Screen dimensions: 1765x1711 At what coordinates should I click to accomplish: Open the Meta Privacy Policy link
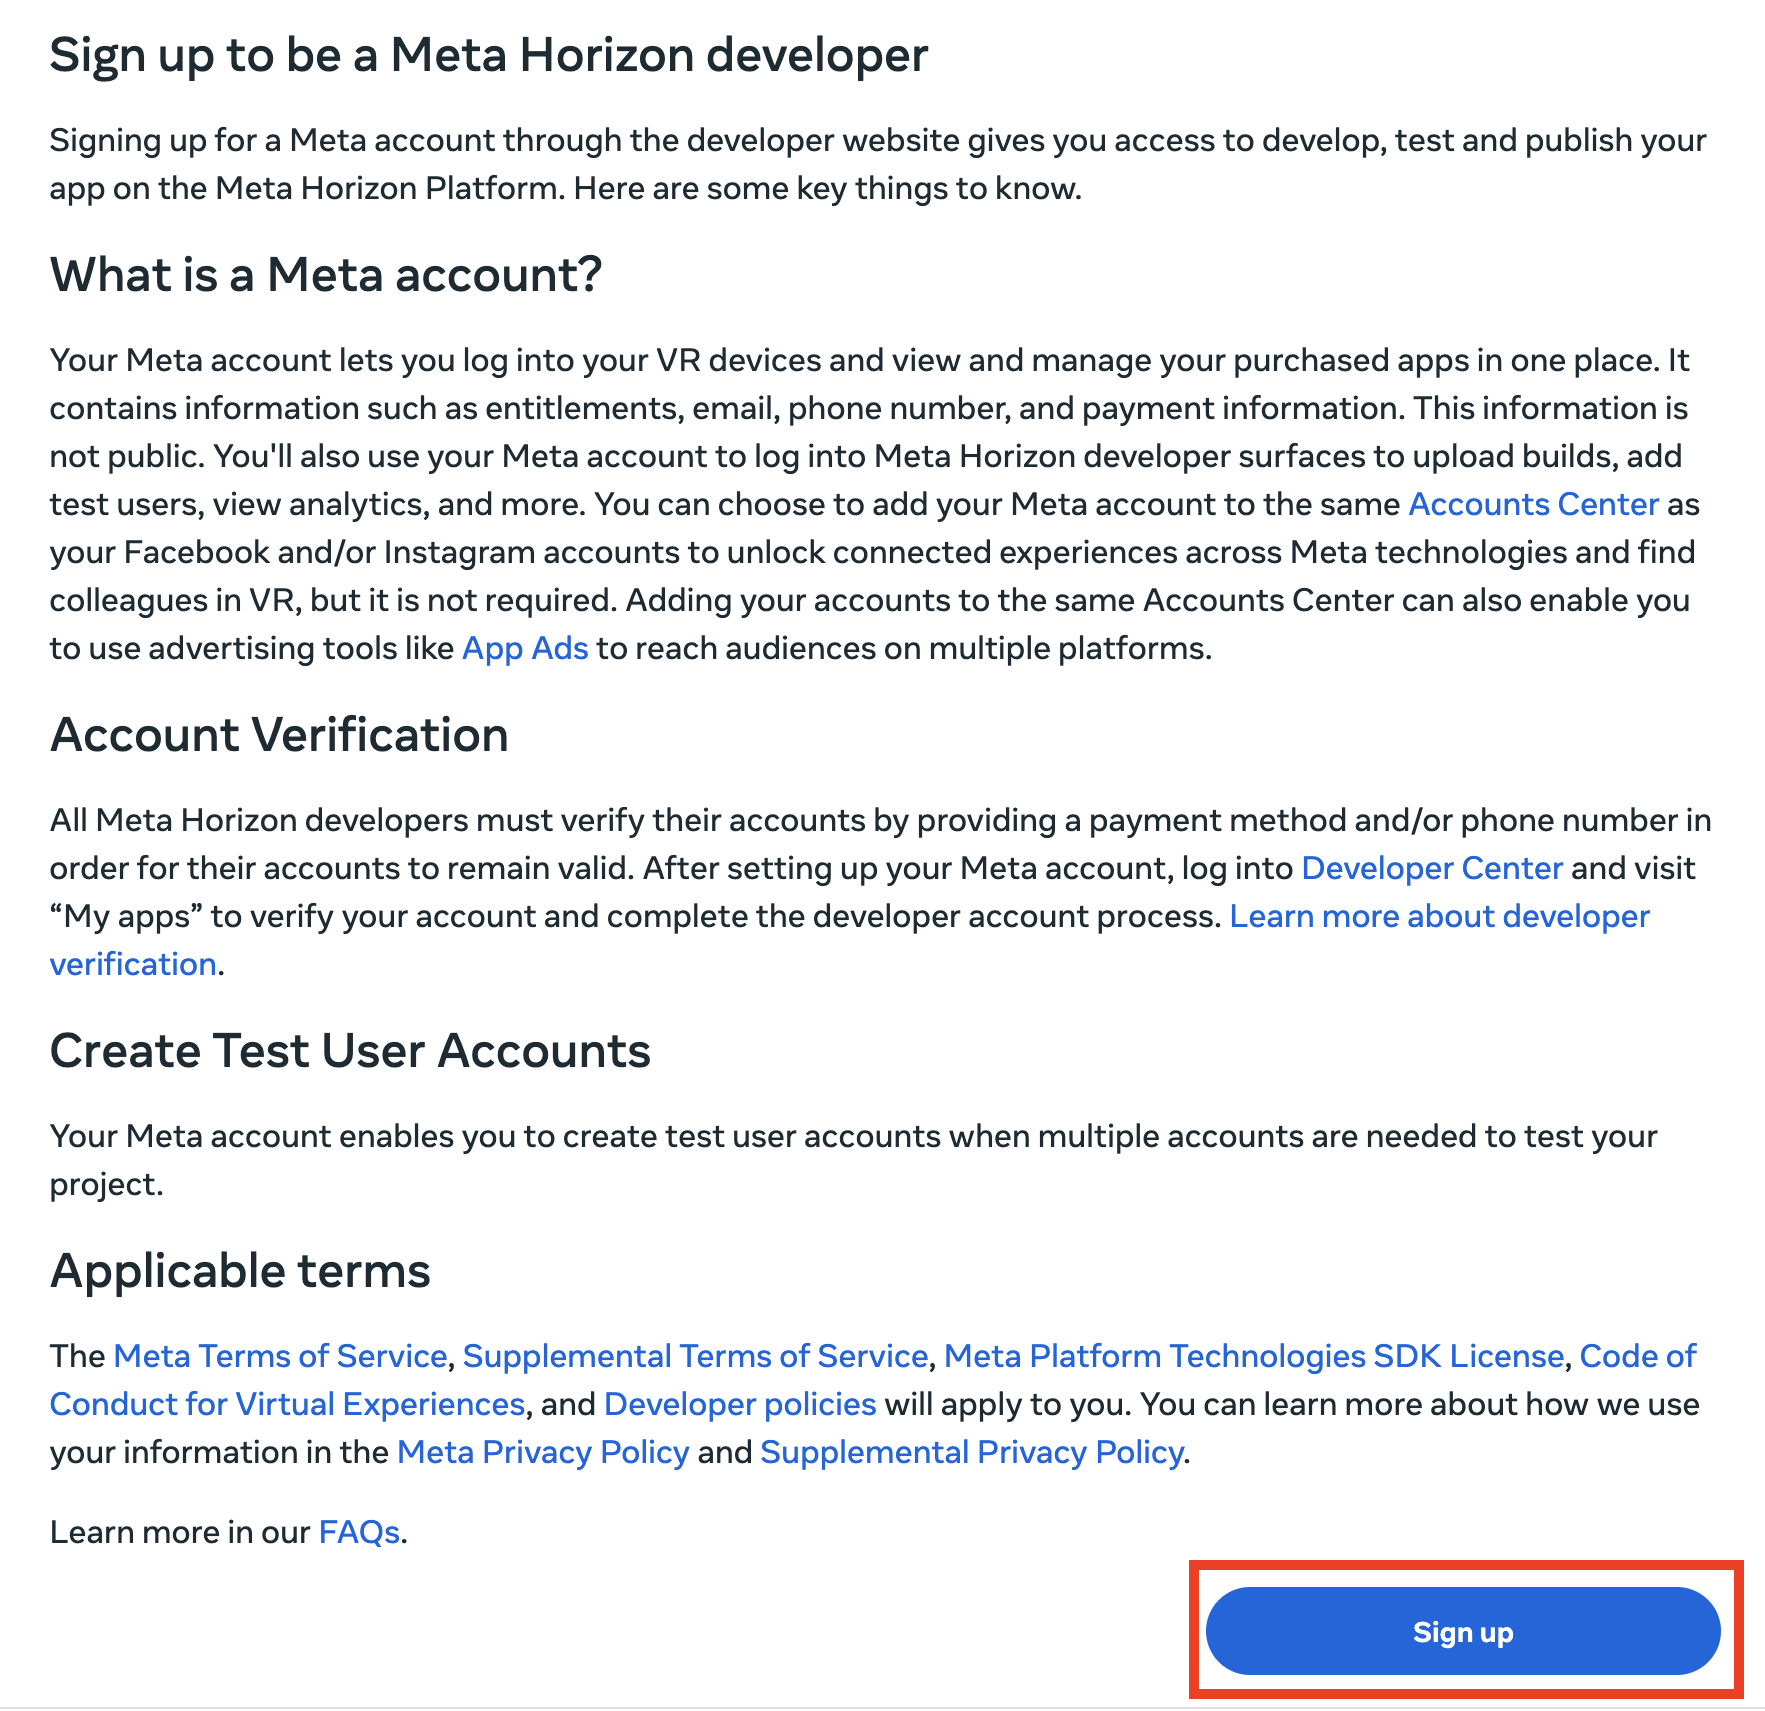click(x=543, y=1452)
